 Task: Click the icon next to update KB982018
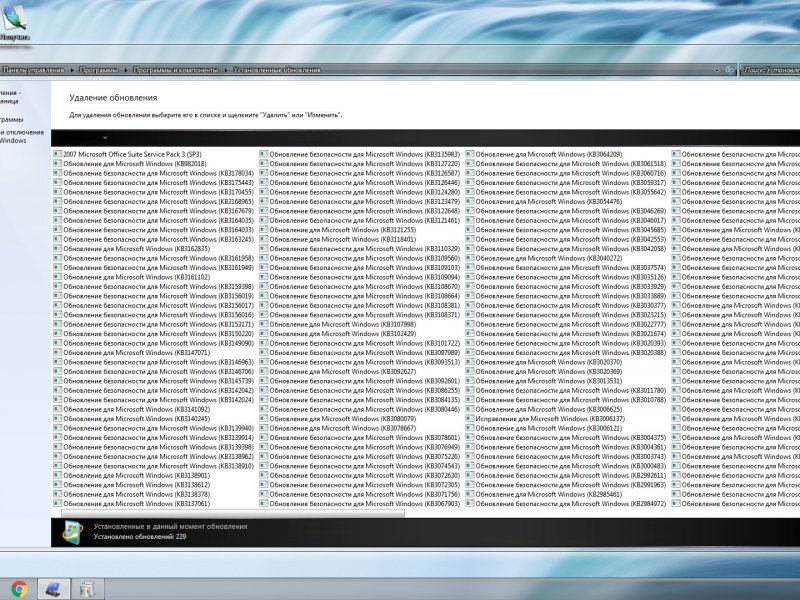point(57,163)
